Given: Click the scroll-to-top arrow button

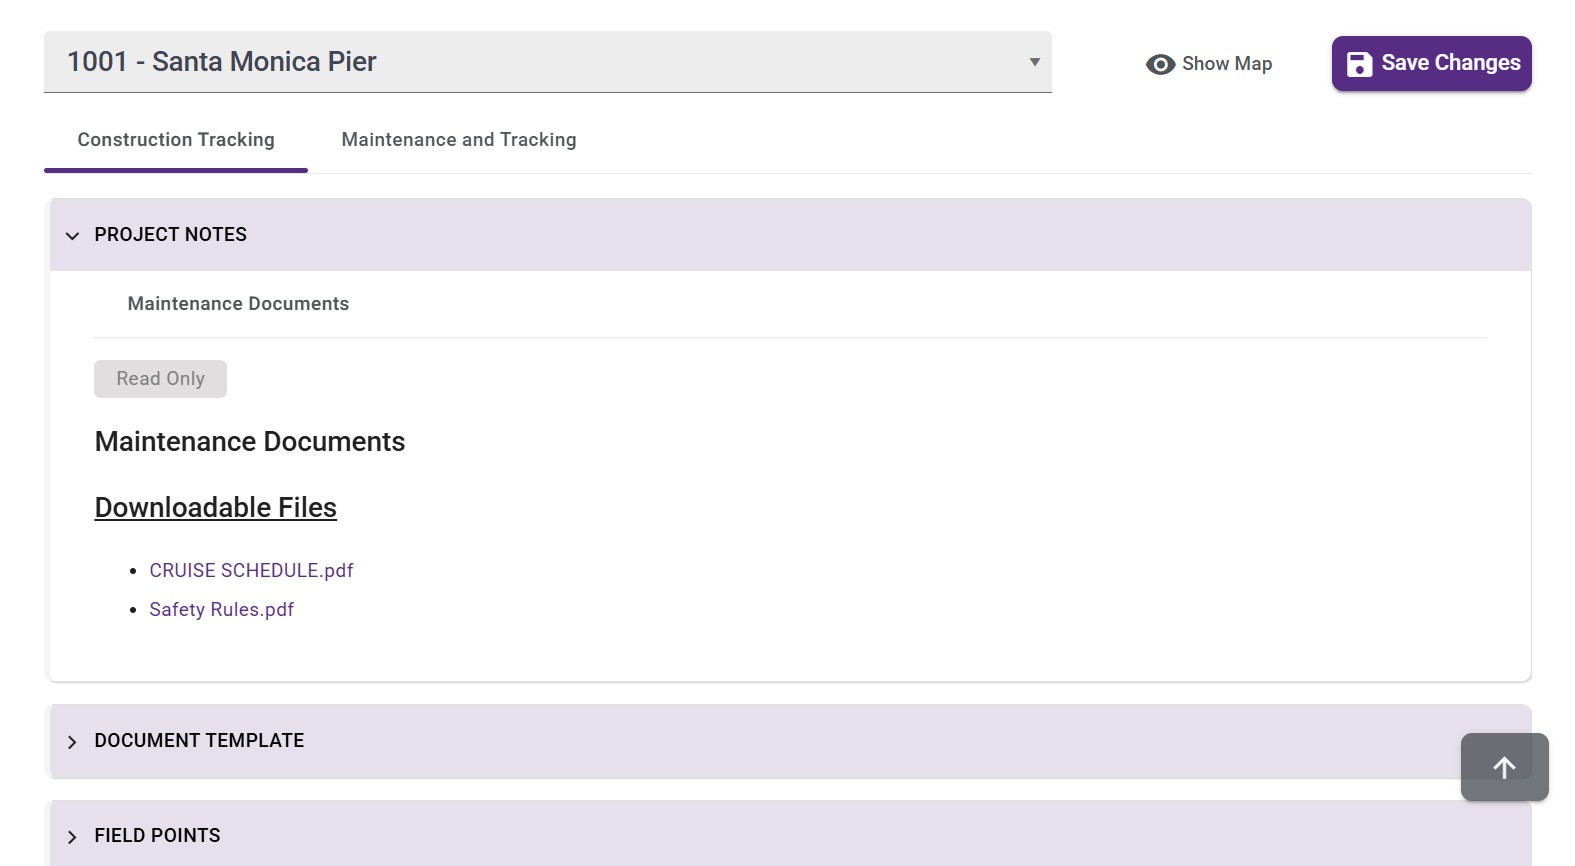Looking at the screenshot, I should click(x=1504, y=767).
